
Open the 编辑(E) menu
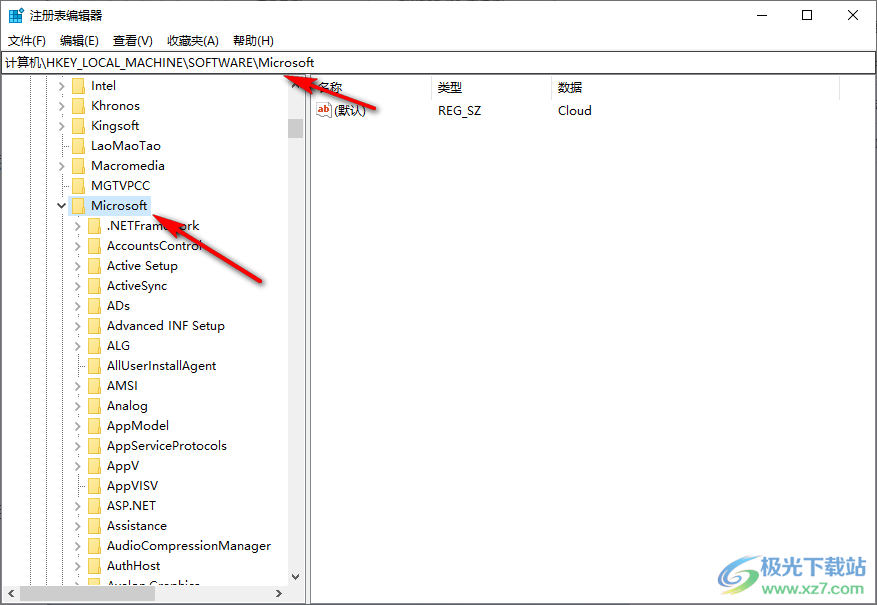pyautogui.click(x=79, y=40)
